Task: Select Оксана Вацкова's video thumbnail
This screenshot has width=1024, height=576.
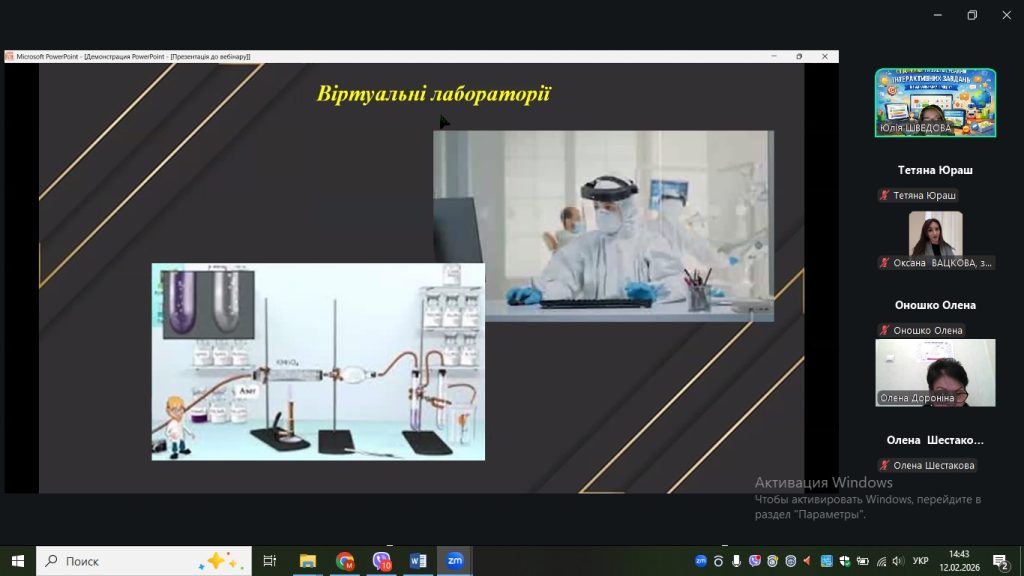Action: [935, 239]
